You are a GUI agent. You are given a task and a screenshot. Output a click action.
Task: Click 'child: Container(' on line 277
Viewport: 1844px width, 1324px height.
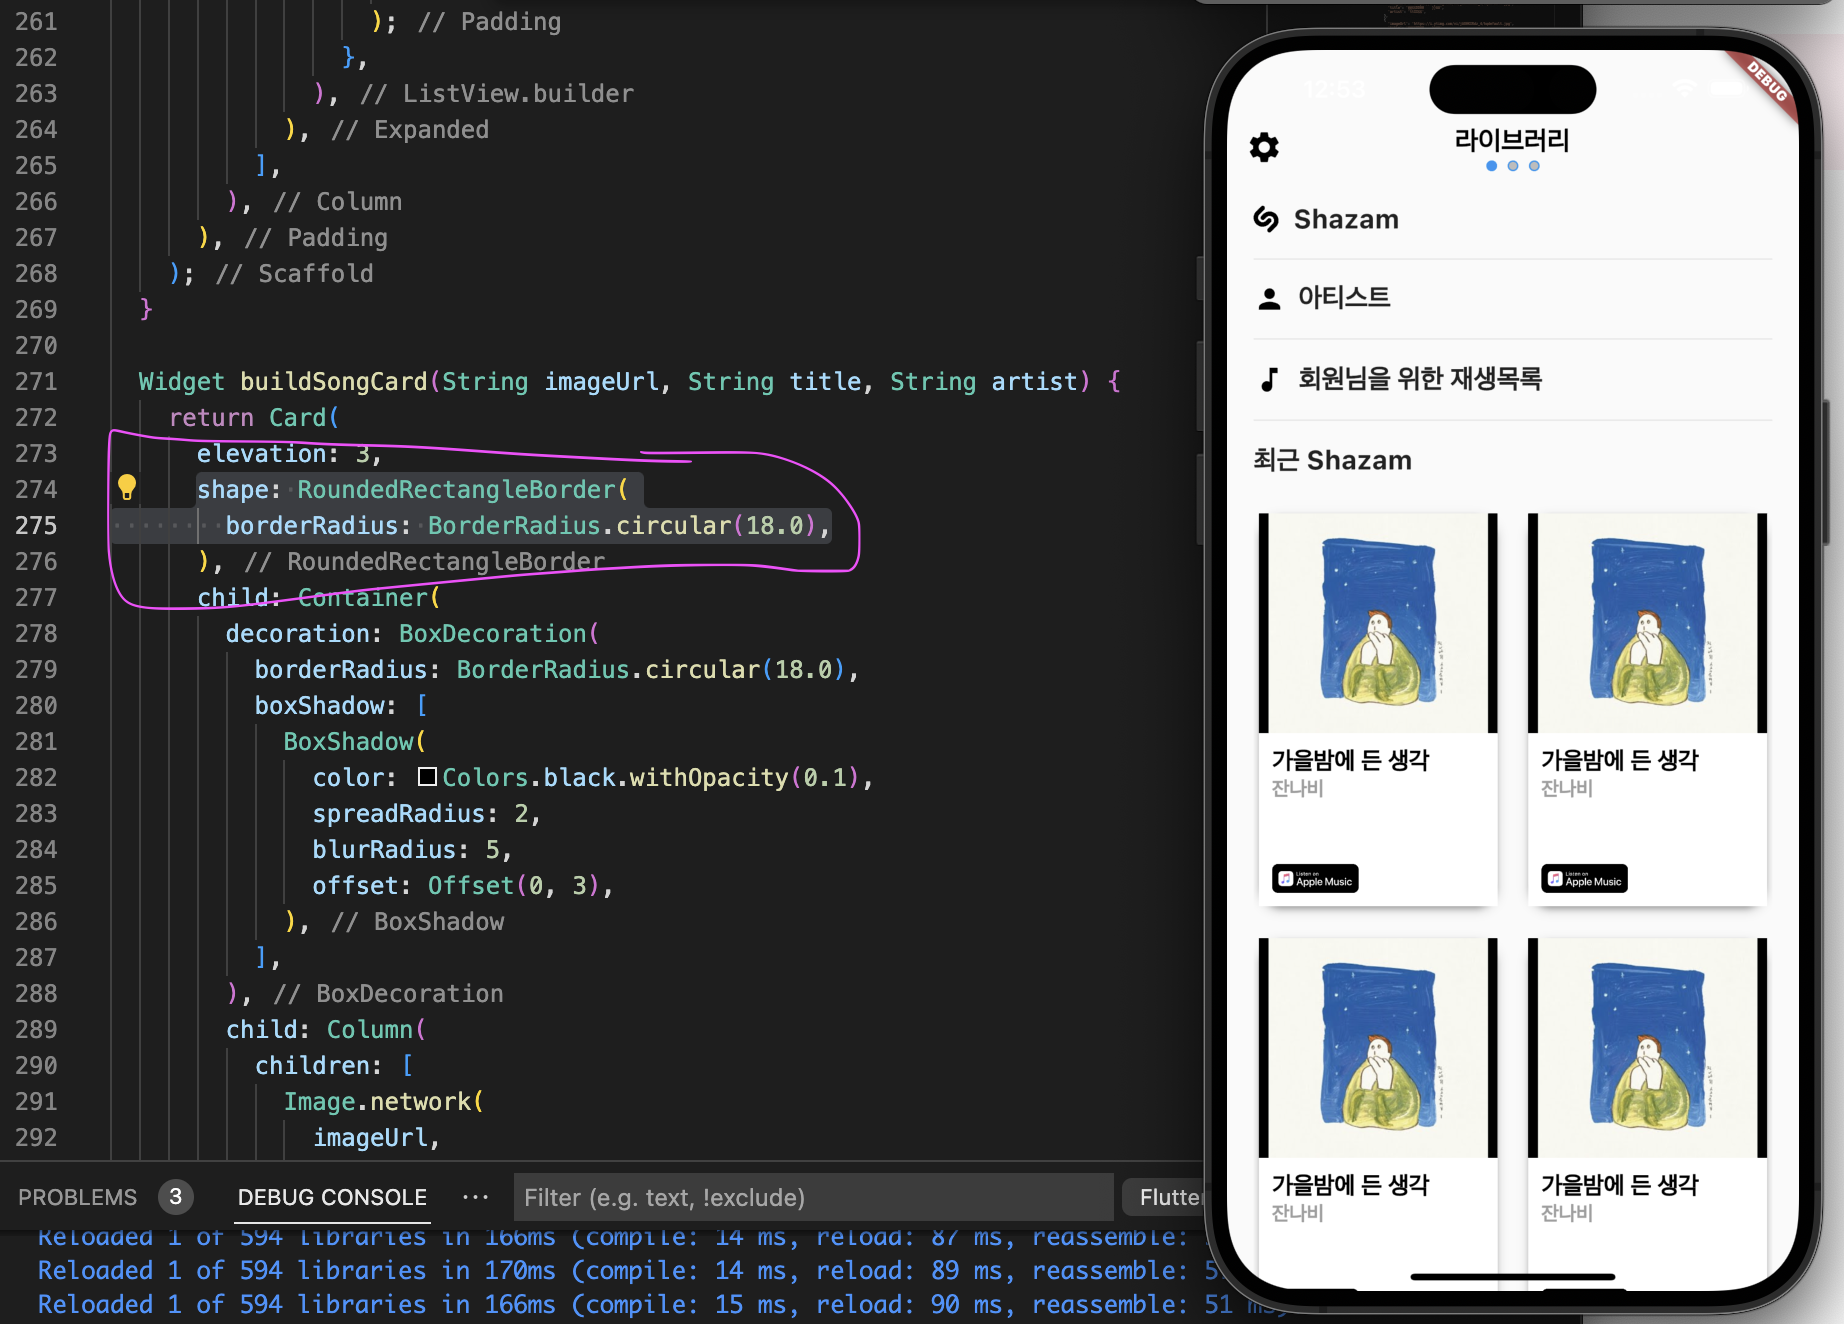318,597
